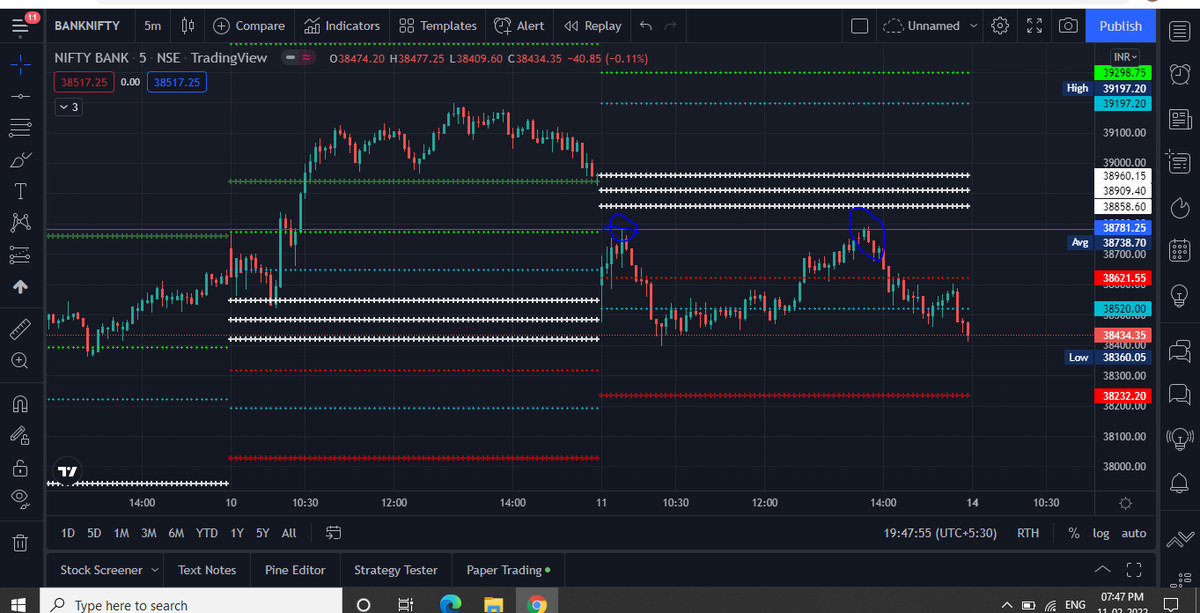Switch to the Pine Editor tab
1200x613 pixels.
(x=295, y=570)
